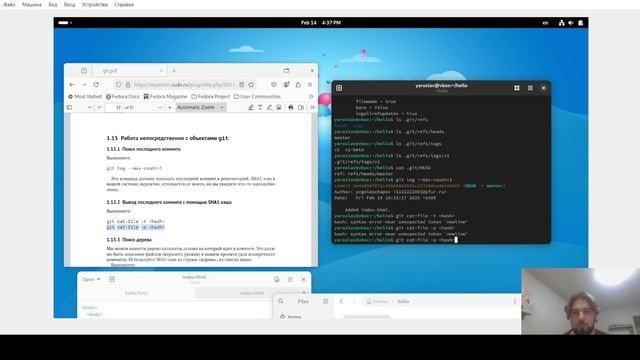Go to previous page in PDF viewer
The width and height of the screenshot is (640, 360).
click(x=89, y=107)
